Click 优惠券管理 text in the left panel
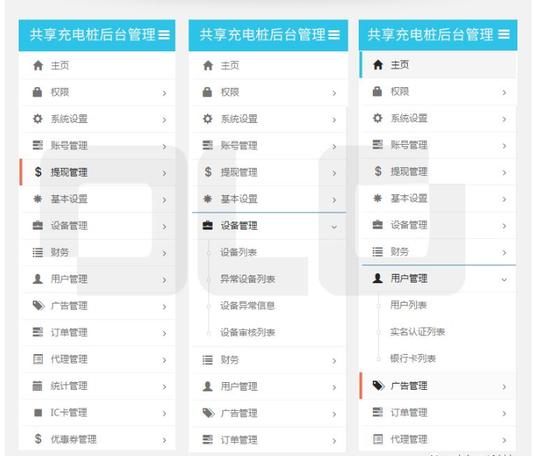Image resolution: width=540 pixels, height=456 pixels. click(x=73, y=439)
